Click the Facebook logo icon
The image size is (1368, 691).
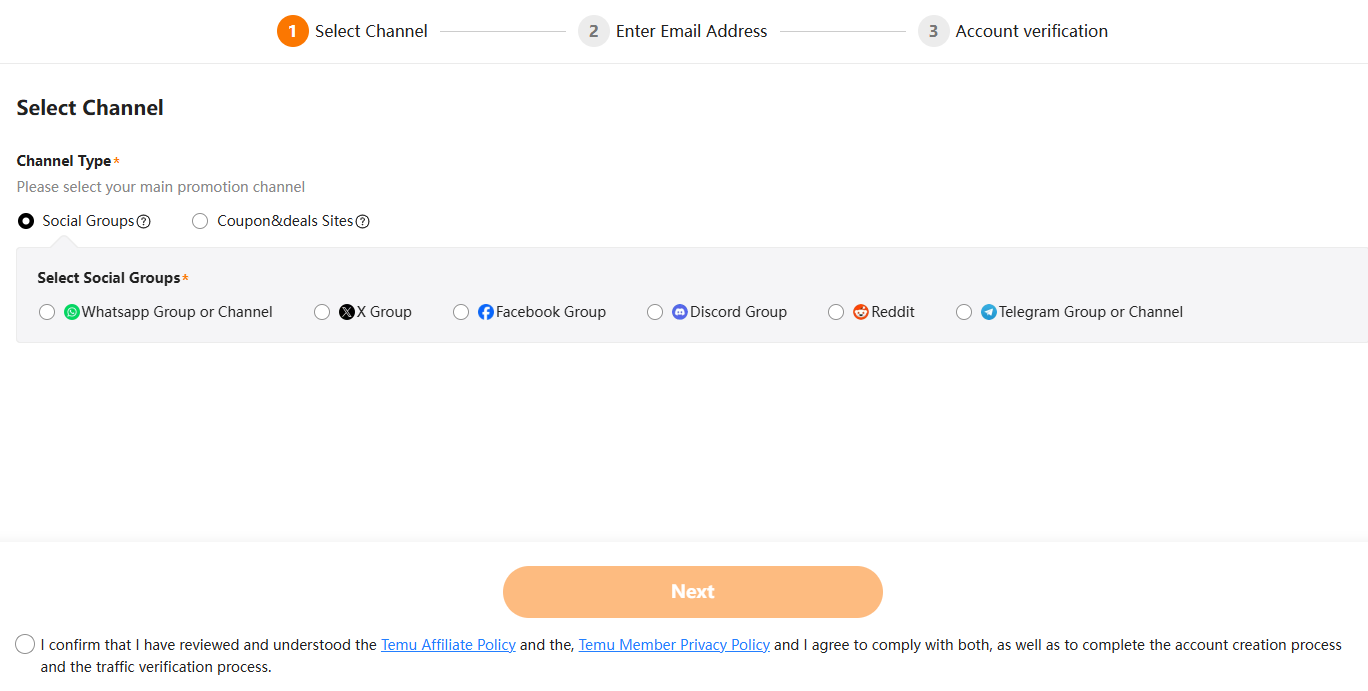pyautogui.click(x=486, y=312)
